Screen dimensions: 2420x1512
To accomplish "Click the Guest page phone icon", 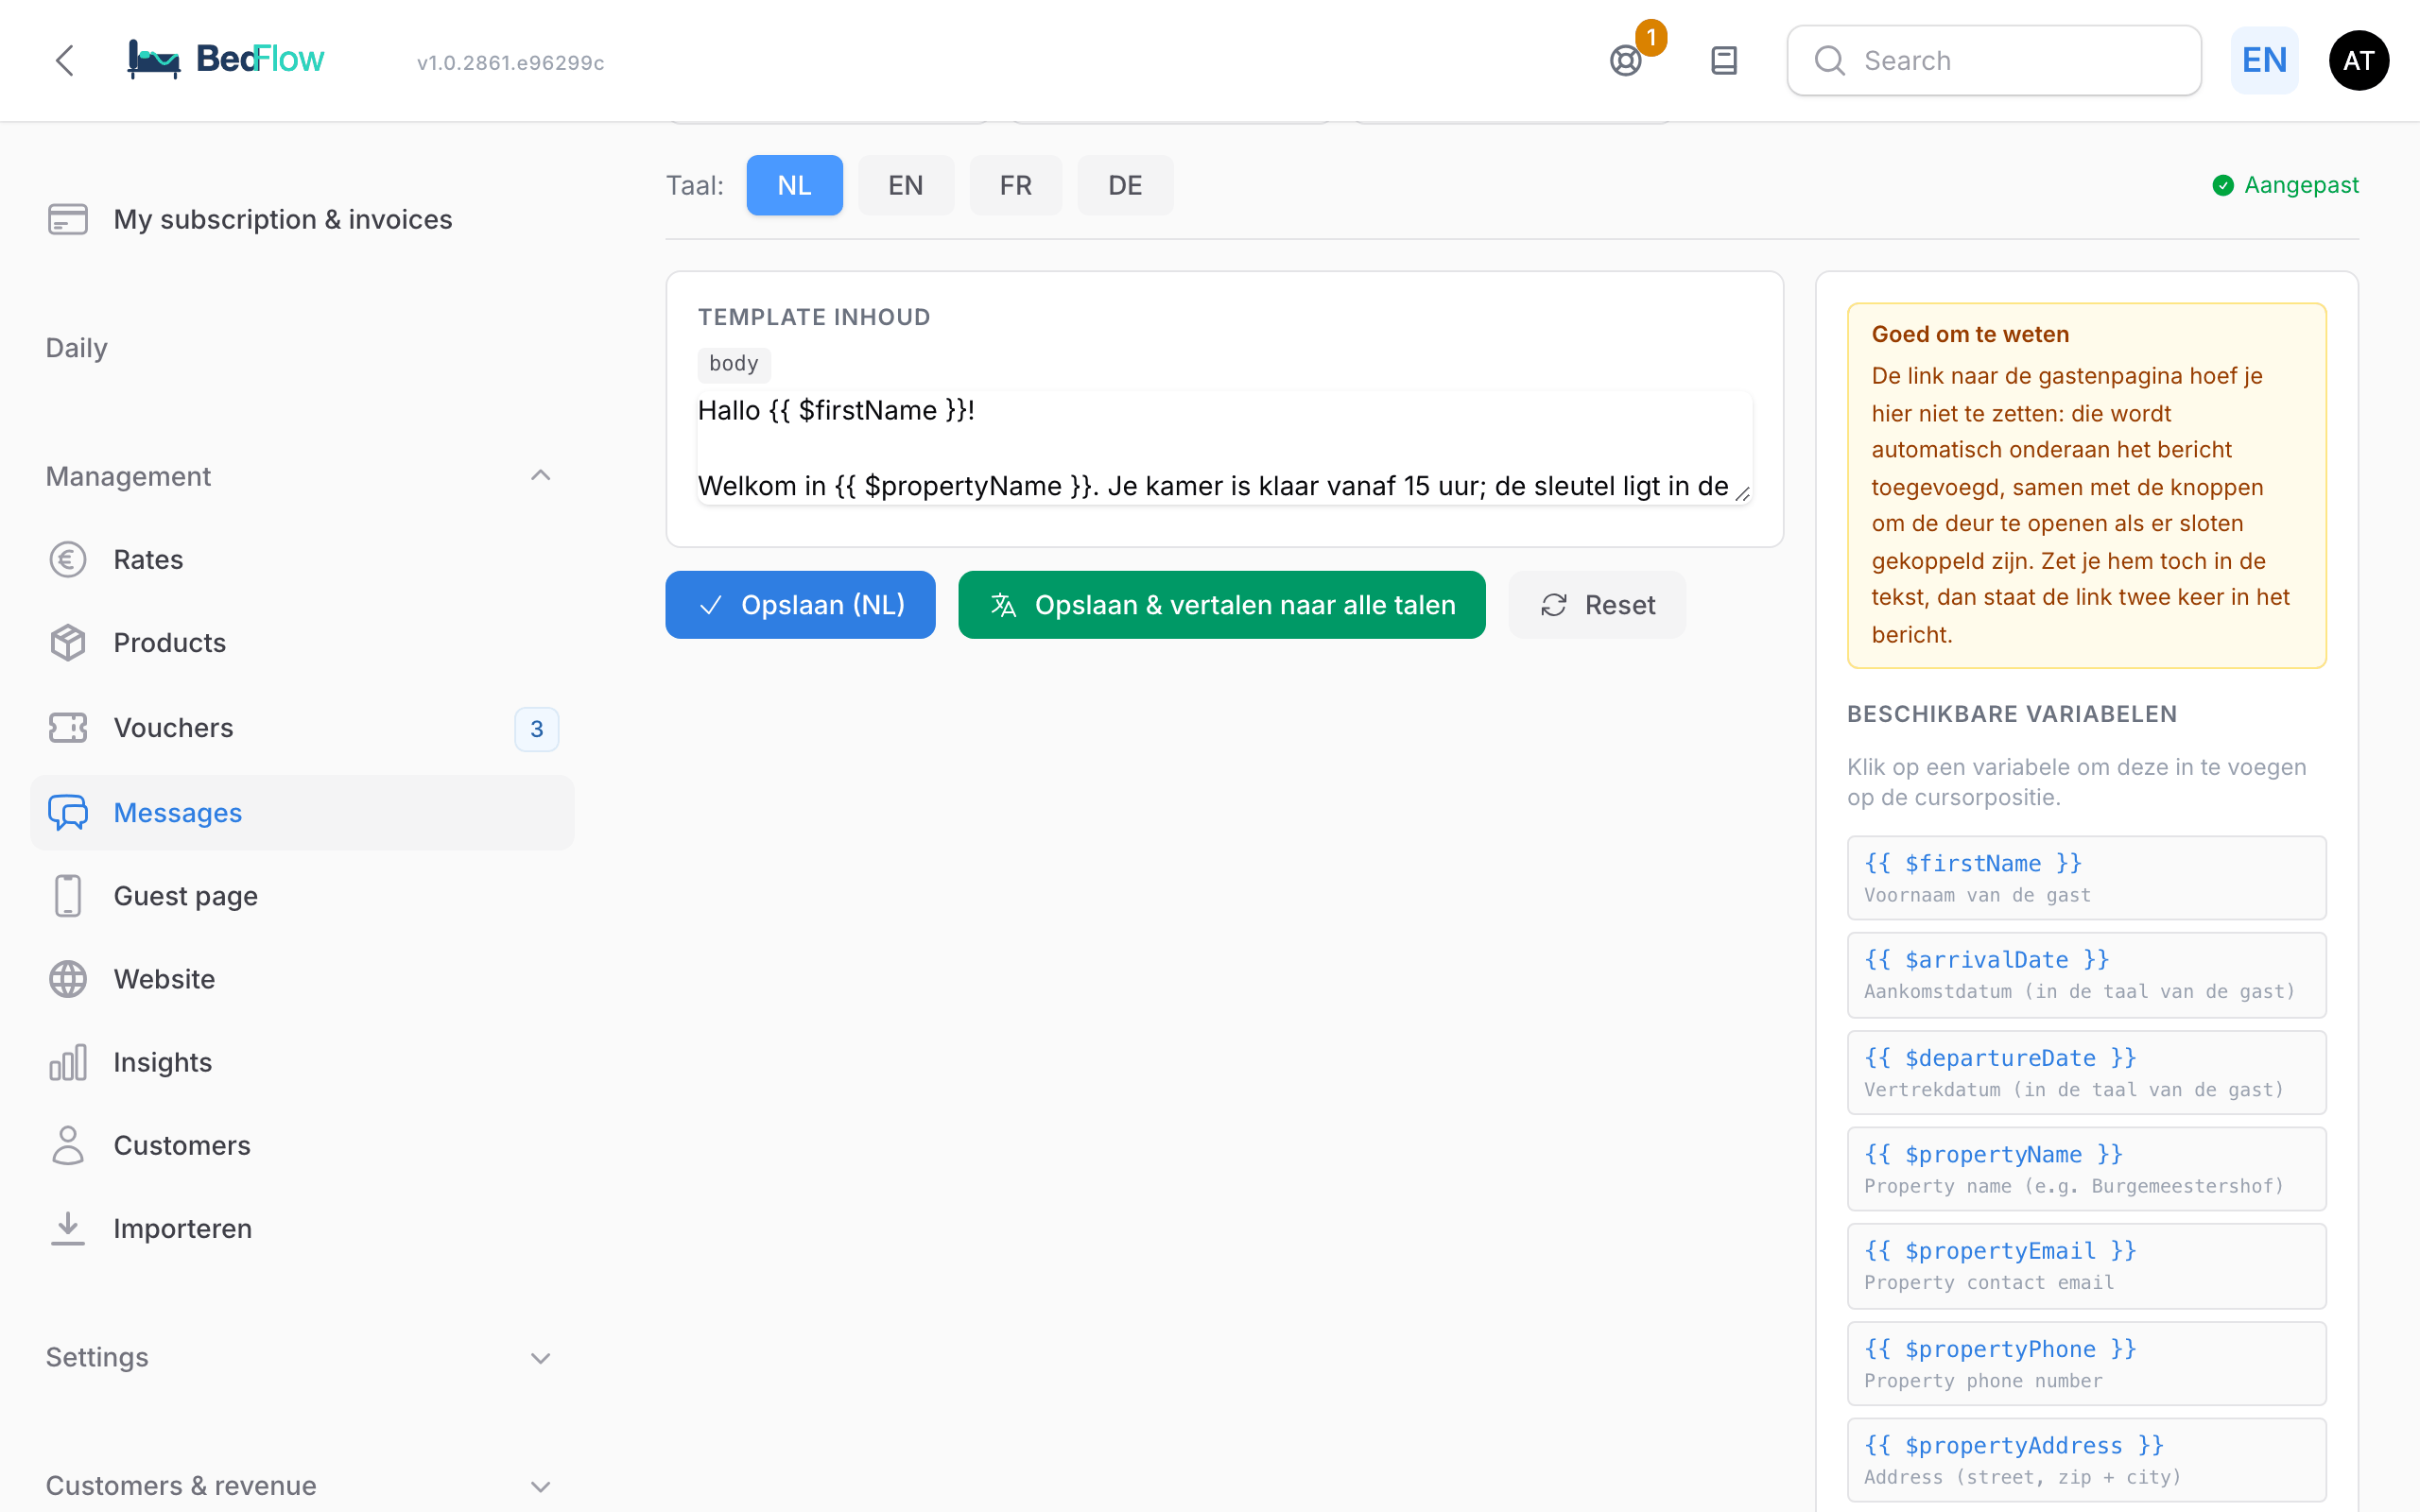I will (68, 896).
